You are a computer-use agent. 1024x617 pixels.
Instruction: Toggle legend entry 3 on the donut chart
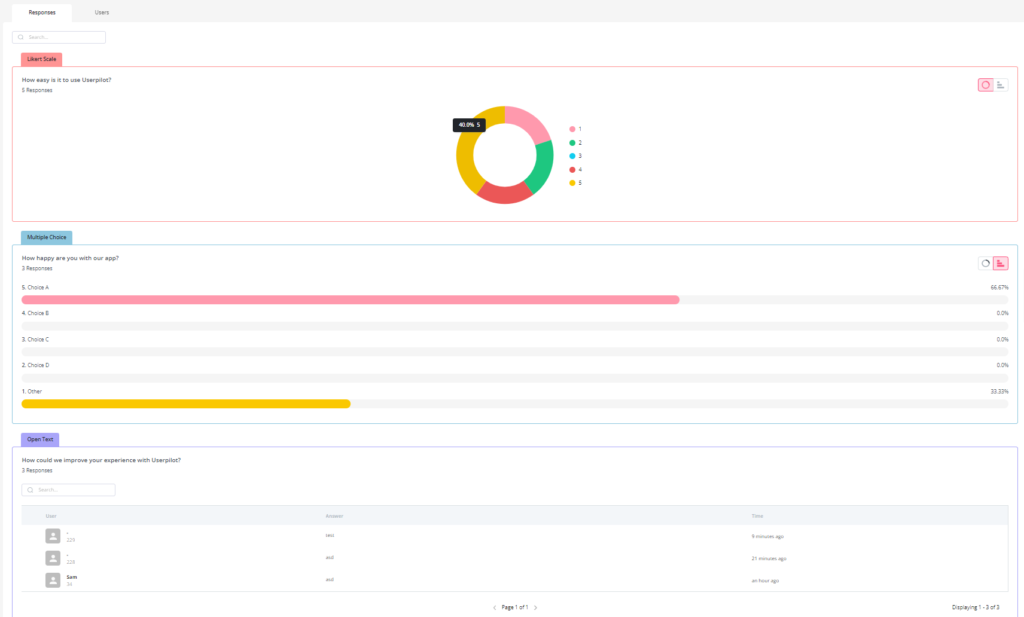573,155
